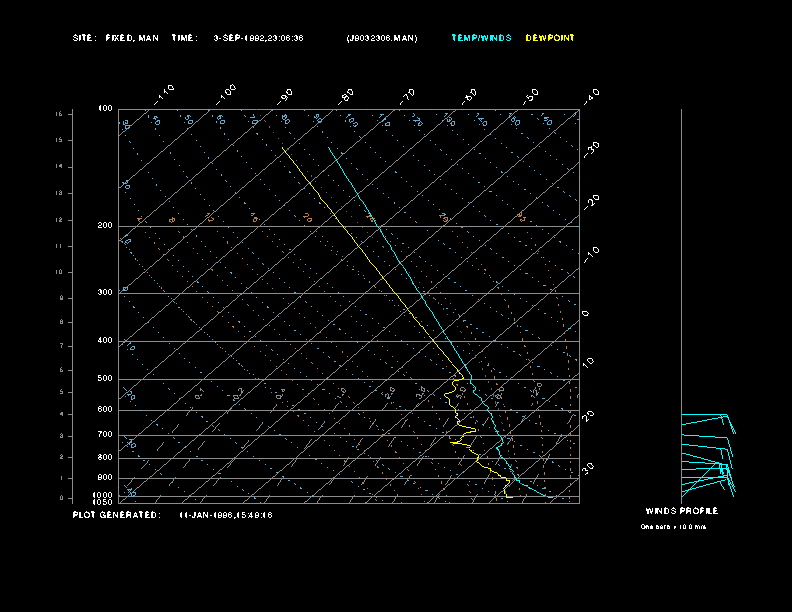The image size is (792, 612).
Task: Click the 300 pressure level label
Action: click(105, 292)
